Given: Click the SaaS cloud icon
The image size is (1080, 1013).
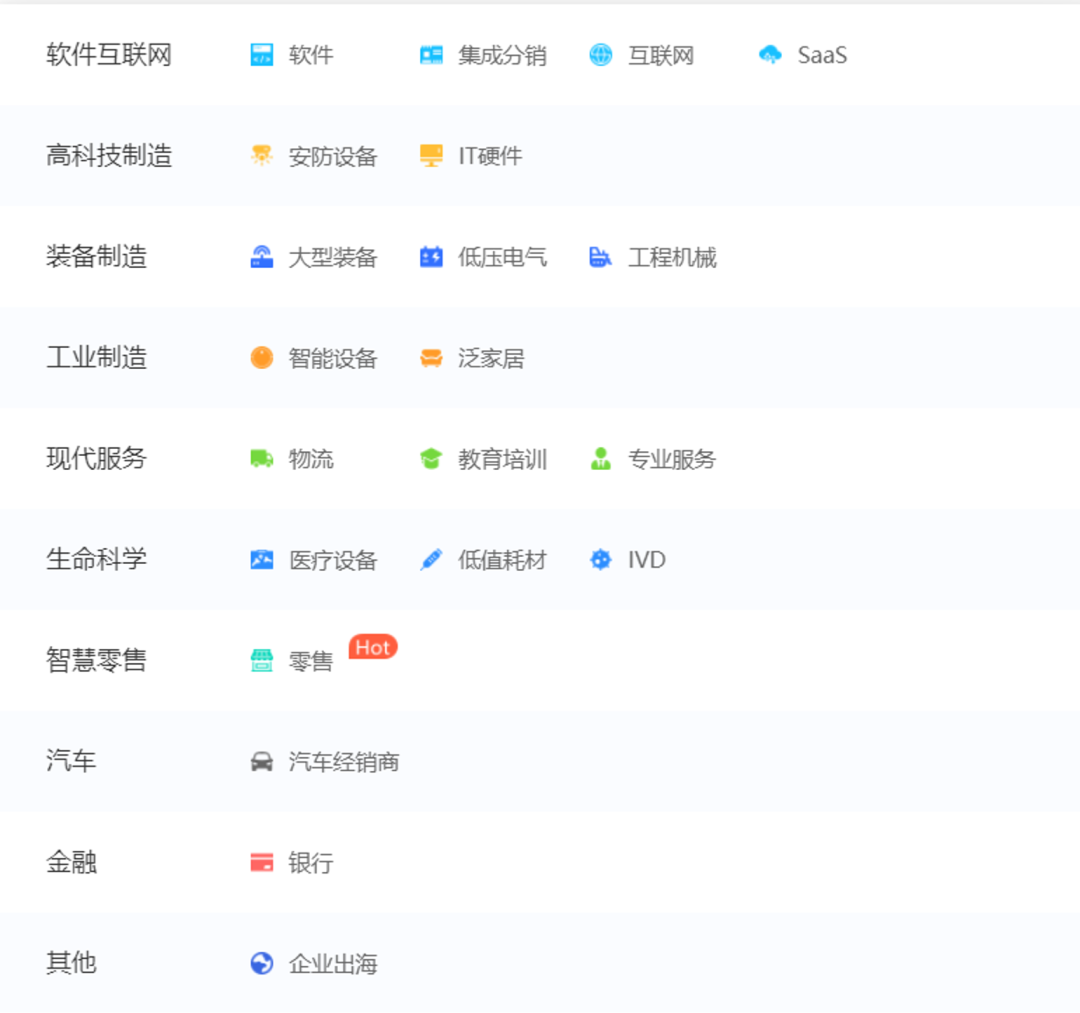Looking at the screenshot, I should pos(770,54).
